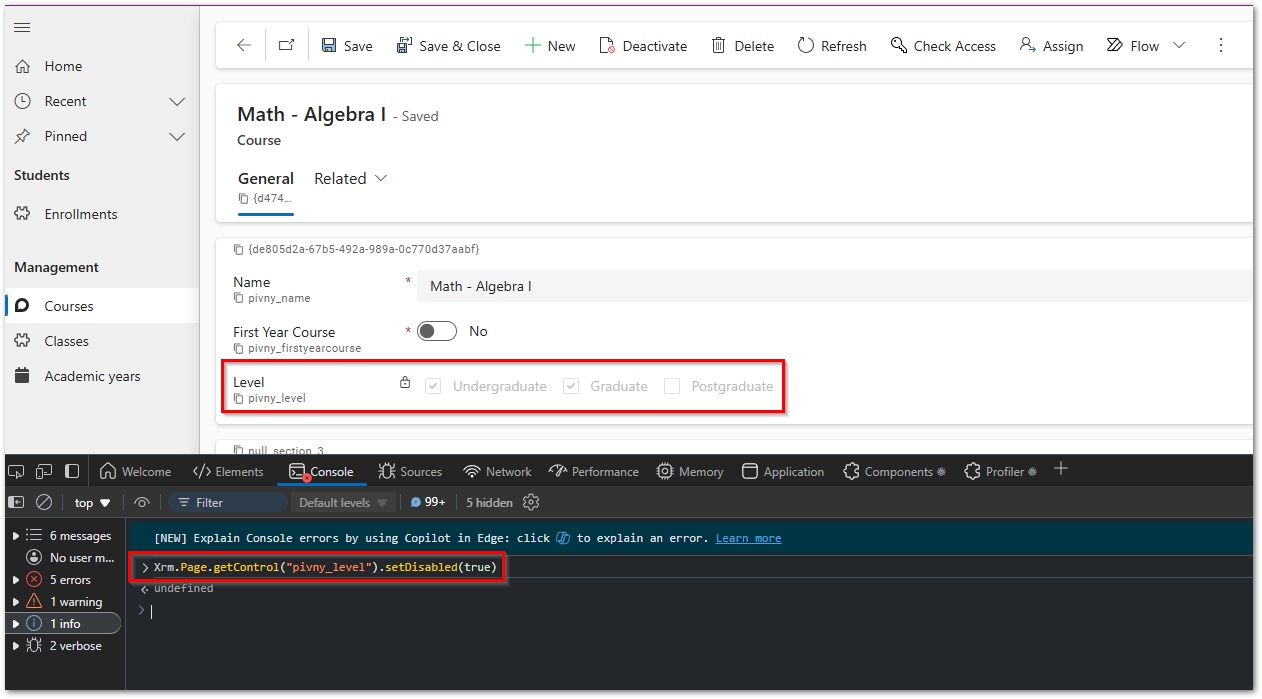
Task: Select the Console DevTools tab
Action: 321,471
